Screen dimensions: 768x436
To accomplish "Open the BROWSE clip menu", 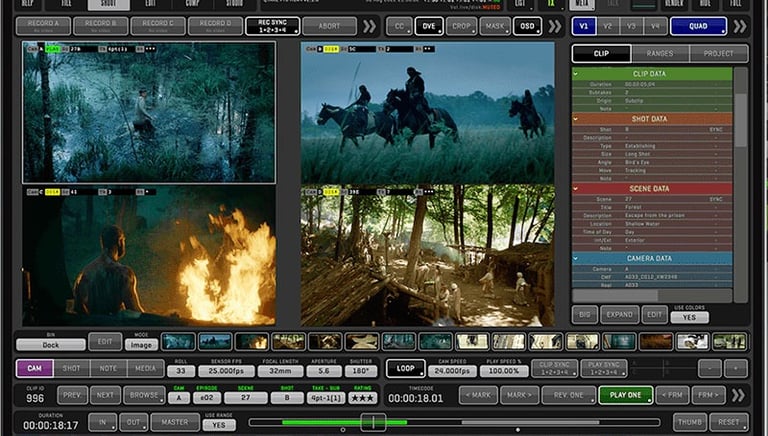I will pos(144,395).
